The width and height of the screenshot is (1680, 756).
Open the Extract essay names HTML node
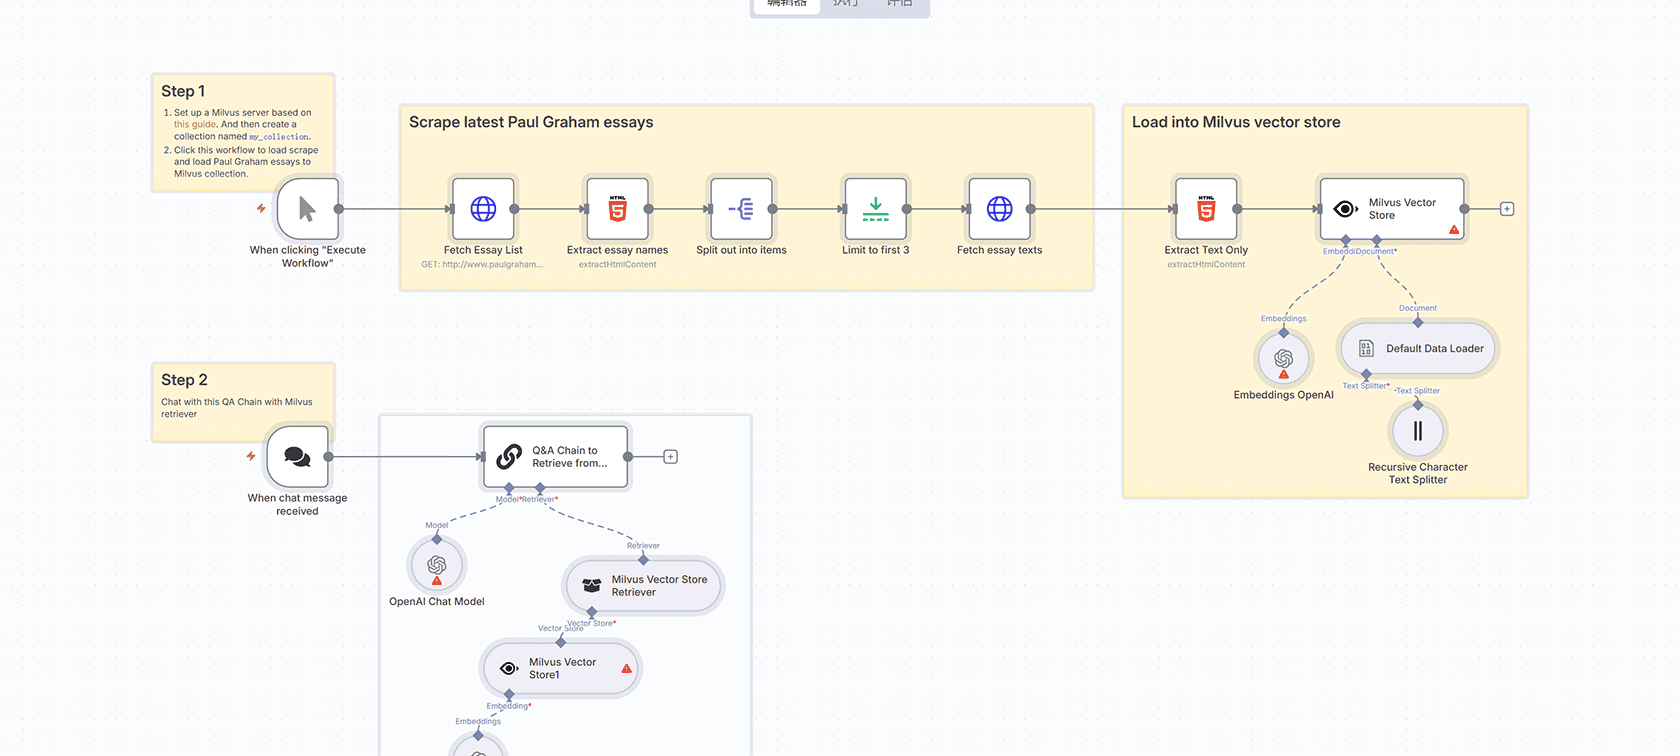(617, 209)
